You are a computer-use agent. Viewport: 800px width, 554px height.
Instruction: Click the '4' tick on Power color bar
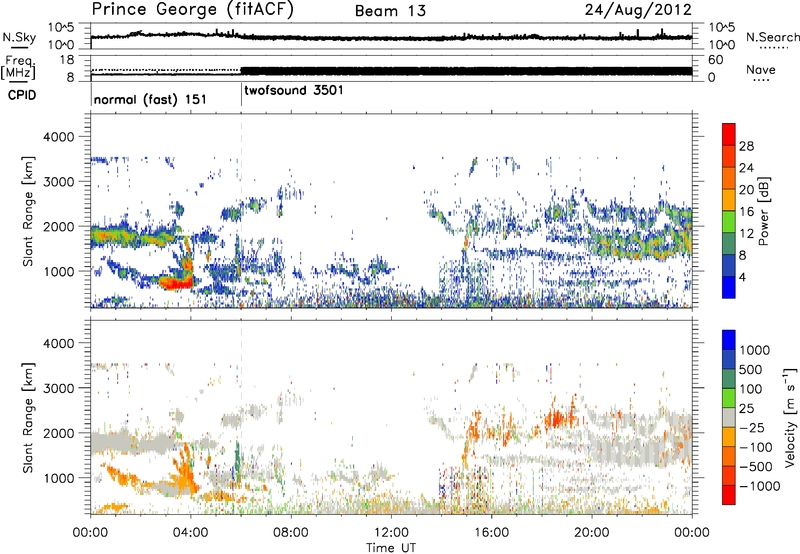(x=742, y=278)
